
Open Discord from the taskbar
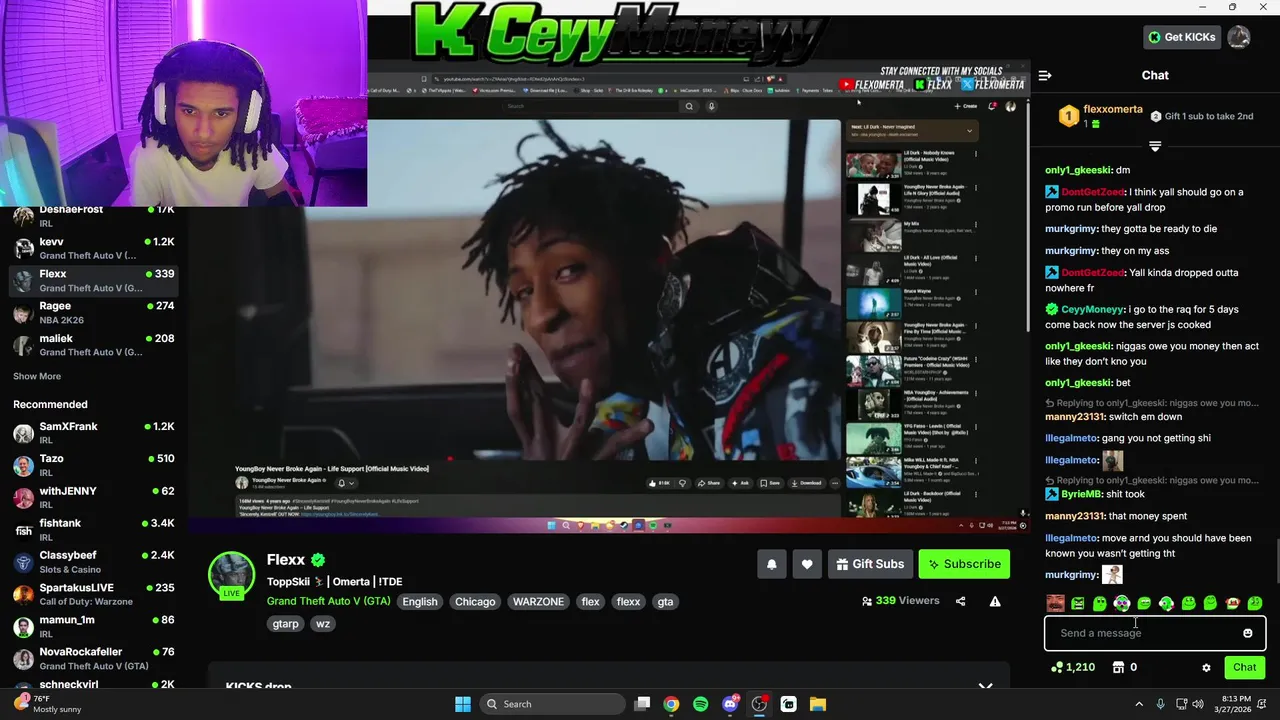pyautogui.click(x=730, y=704)
